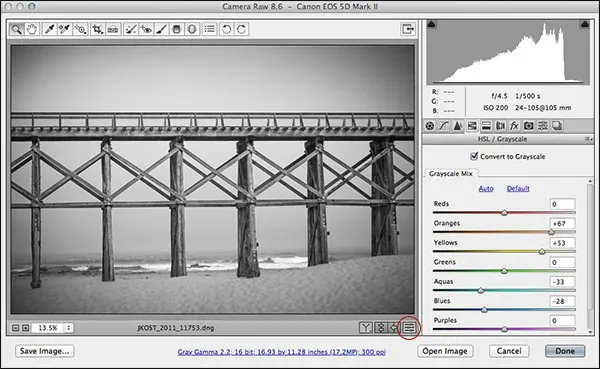Open the Tone Curve panel tab
The image size is (600, 369).
443,126
